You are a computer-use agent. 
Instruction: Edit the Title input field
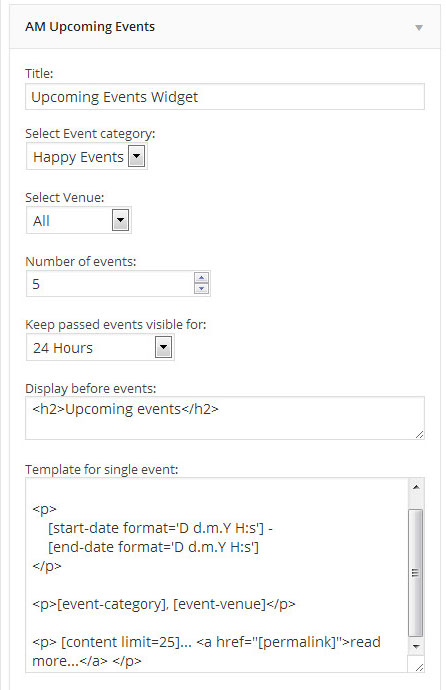225,97
